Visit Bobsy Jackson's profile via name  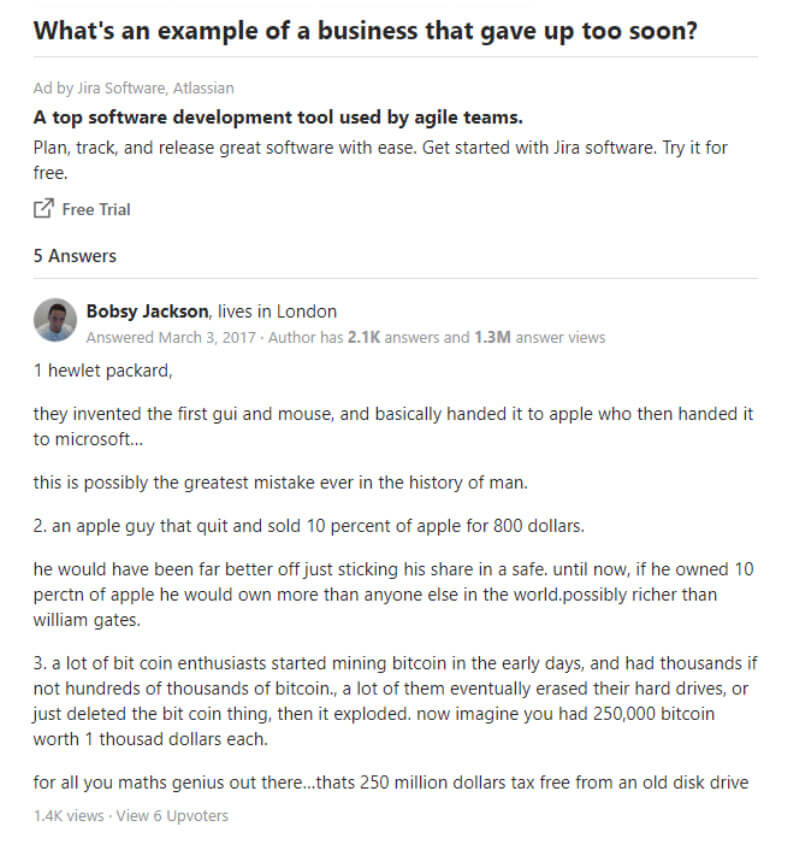[147, 312]
